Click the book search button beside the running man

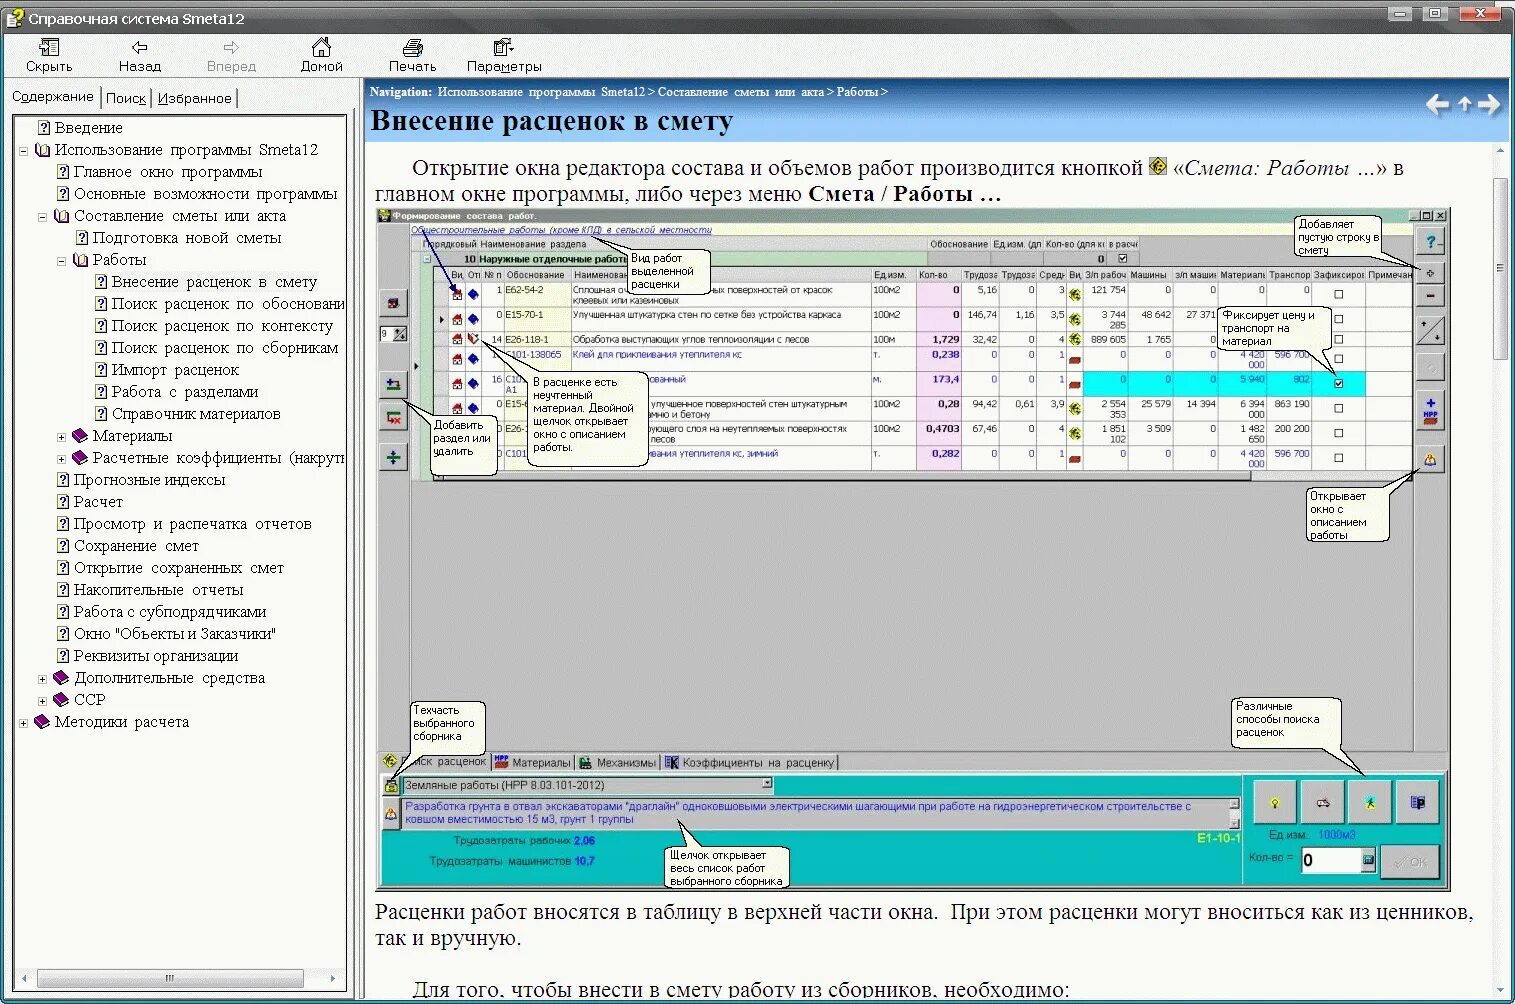(x=1417, y=802)
